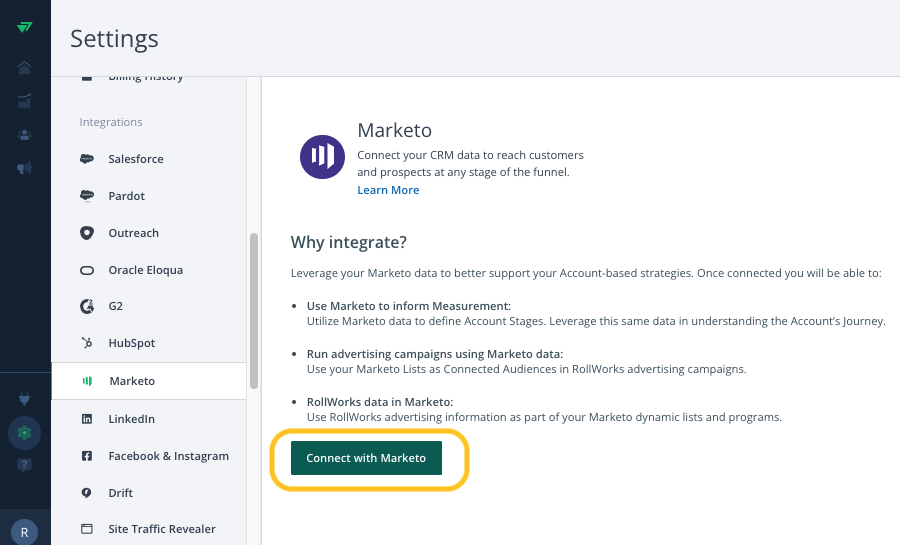
Task: Click the Site Traffic Revealer window icon
Action: 87,529
